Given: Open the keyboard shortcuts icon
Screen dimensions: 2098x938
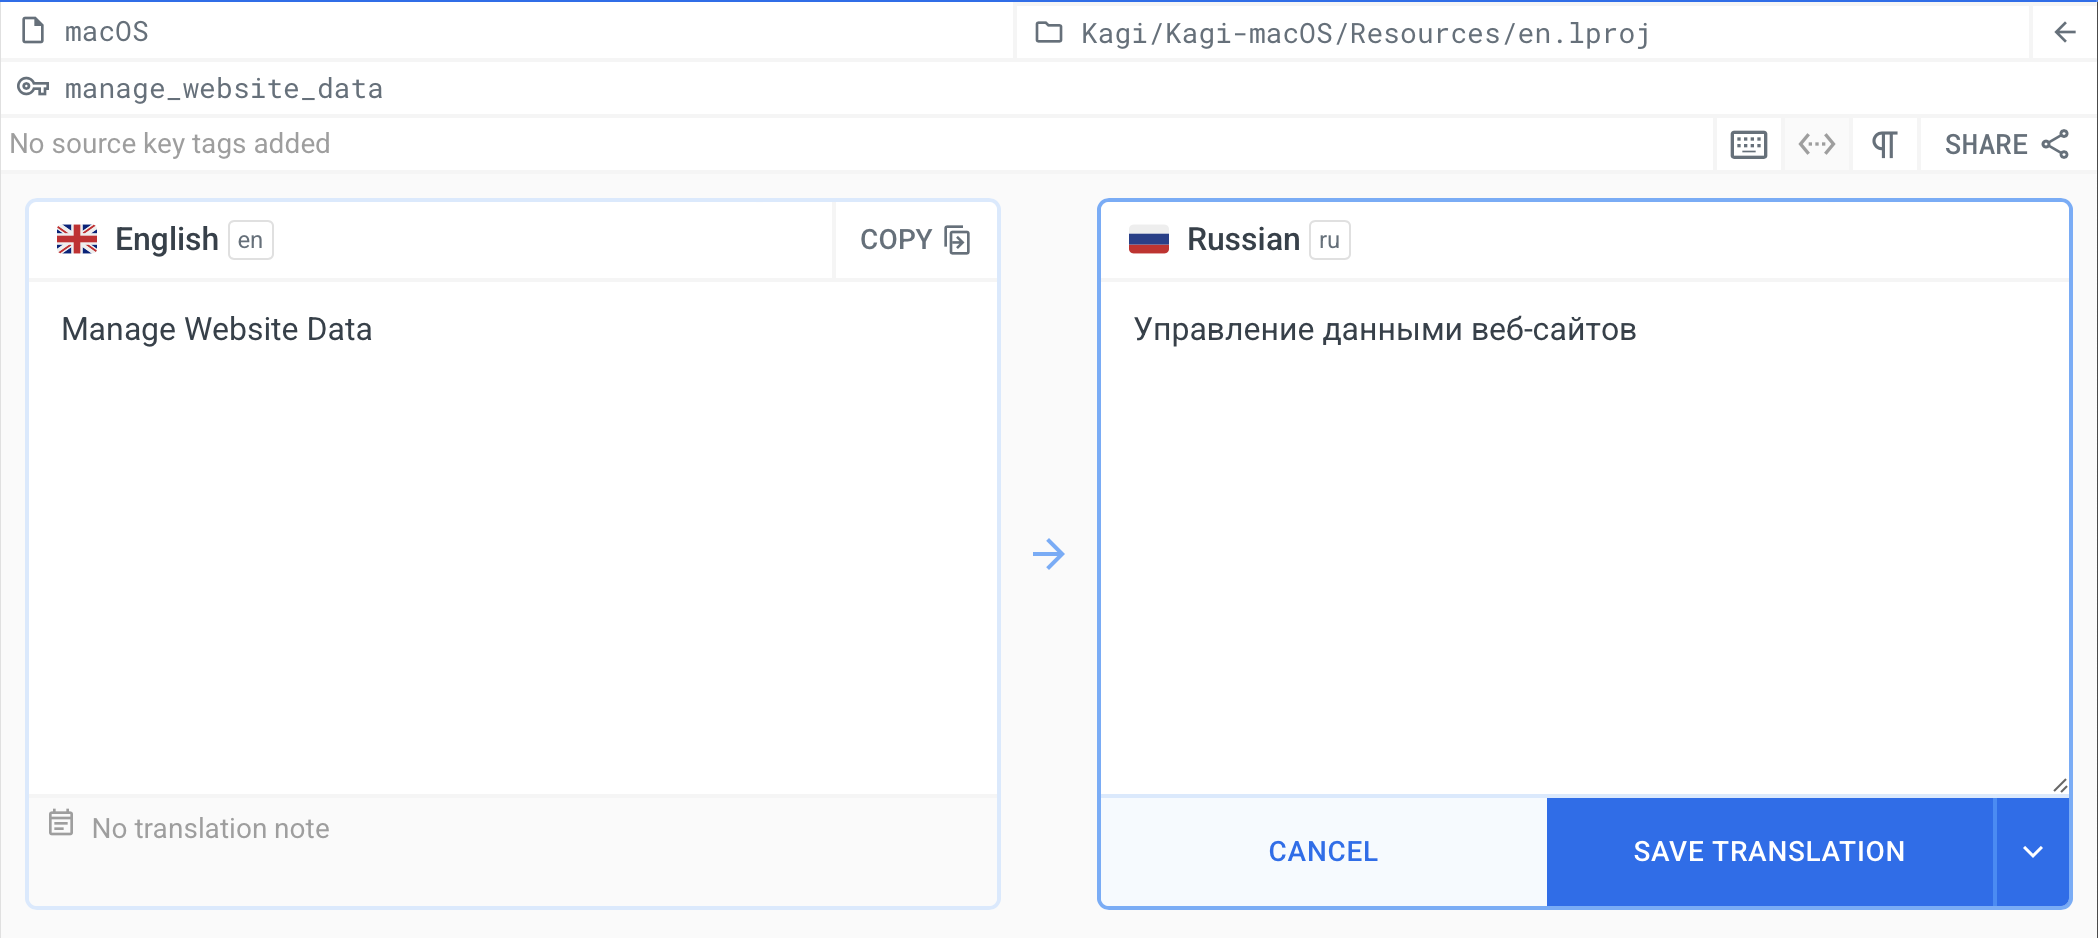Looking at the screenshot, I should coord(1748,145).
